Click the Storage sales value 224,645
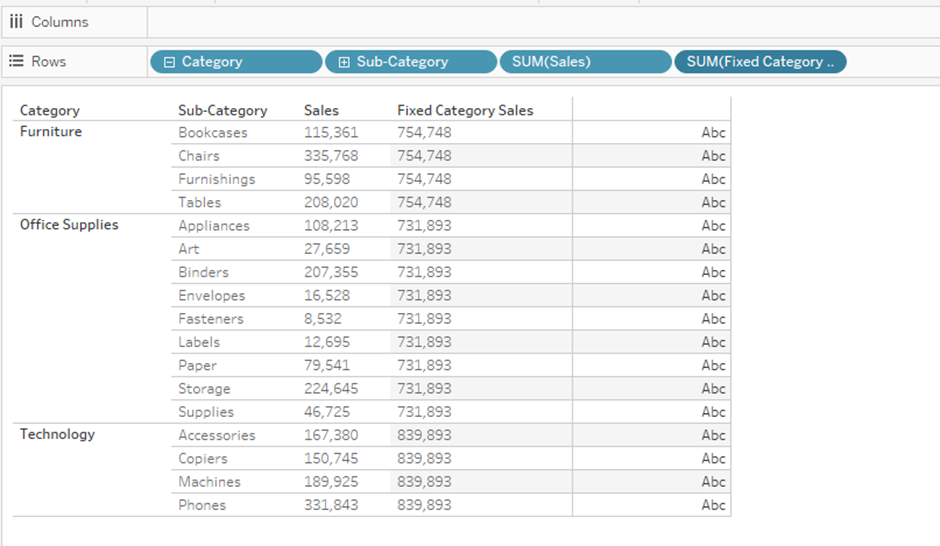Viewport: 940px width, 546px height. coord(331,388)
